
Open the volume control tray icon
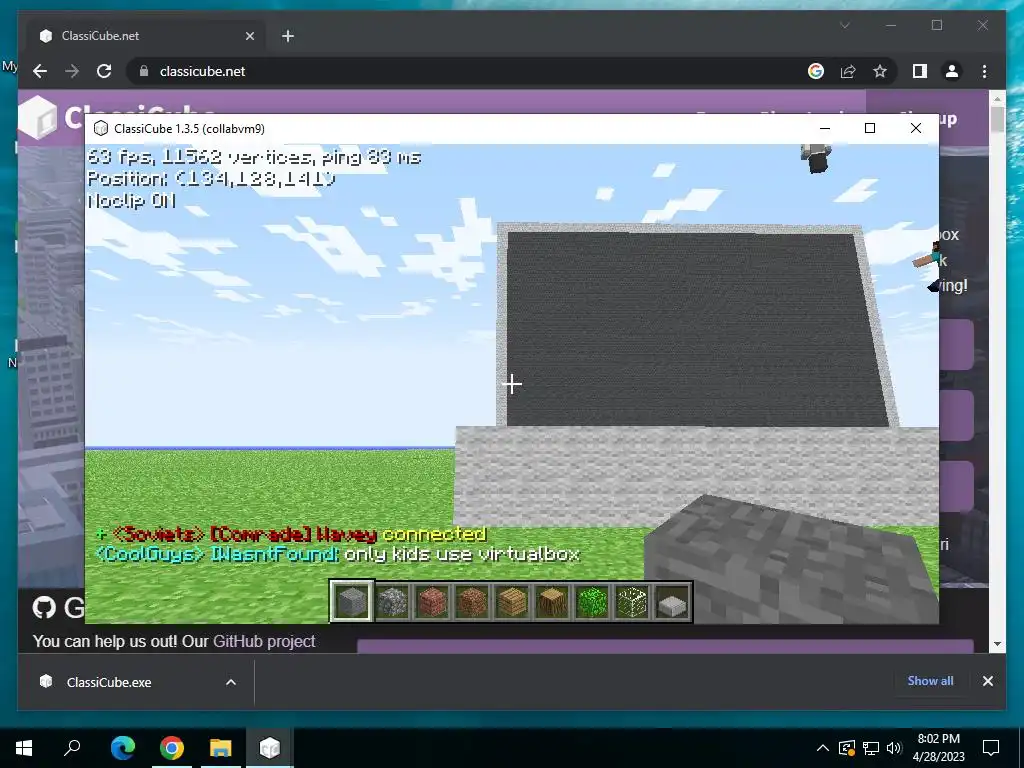[x=894, y=748]
